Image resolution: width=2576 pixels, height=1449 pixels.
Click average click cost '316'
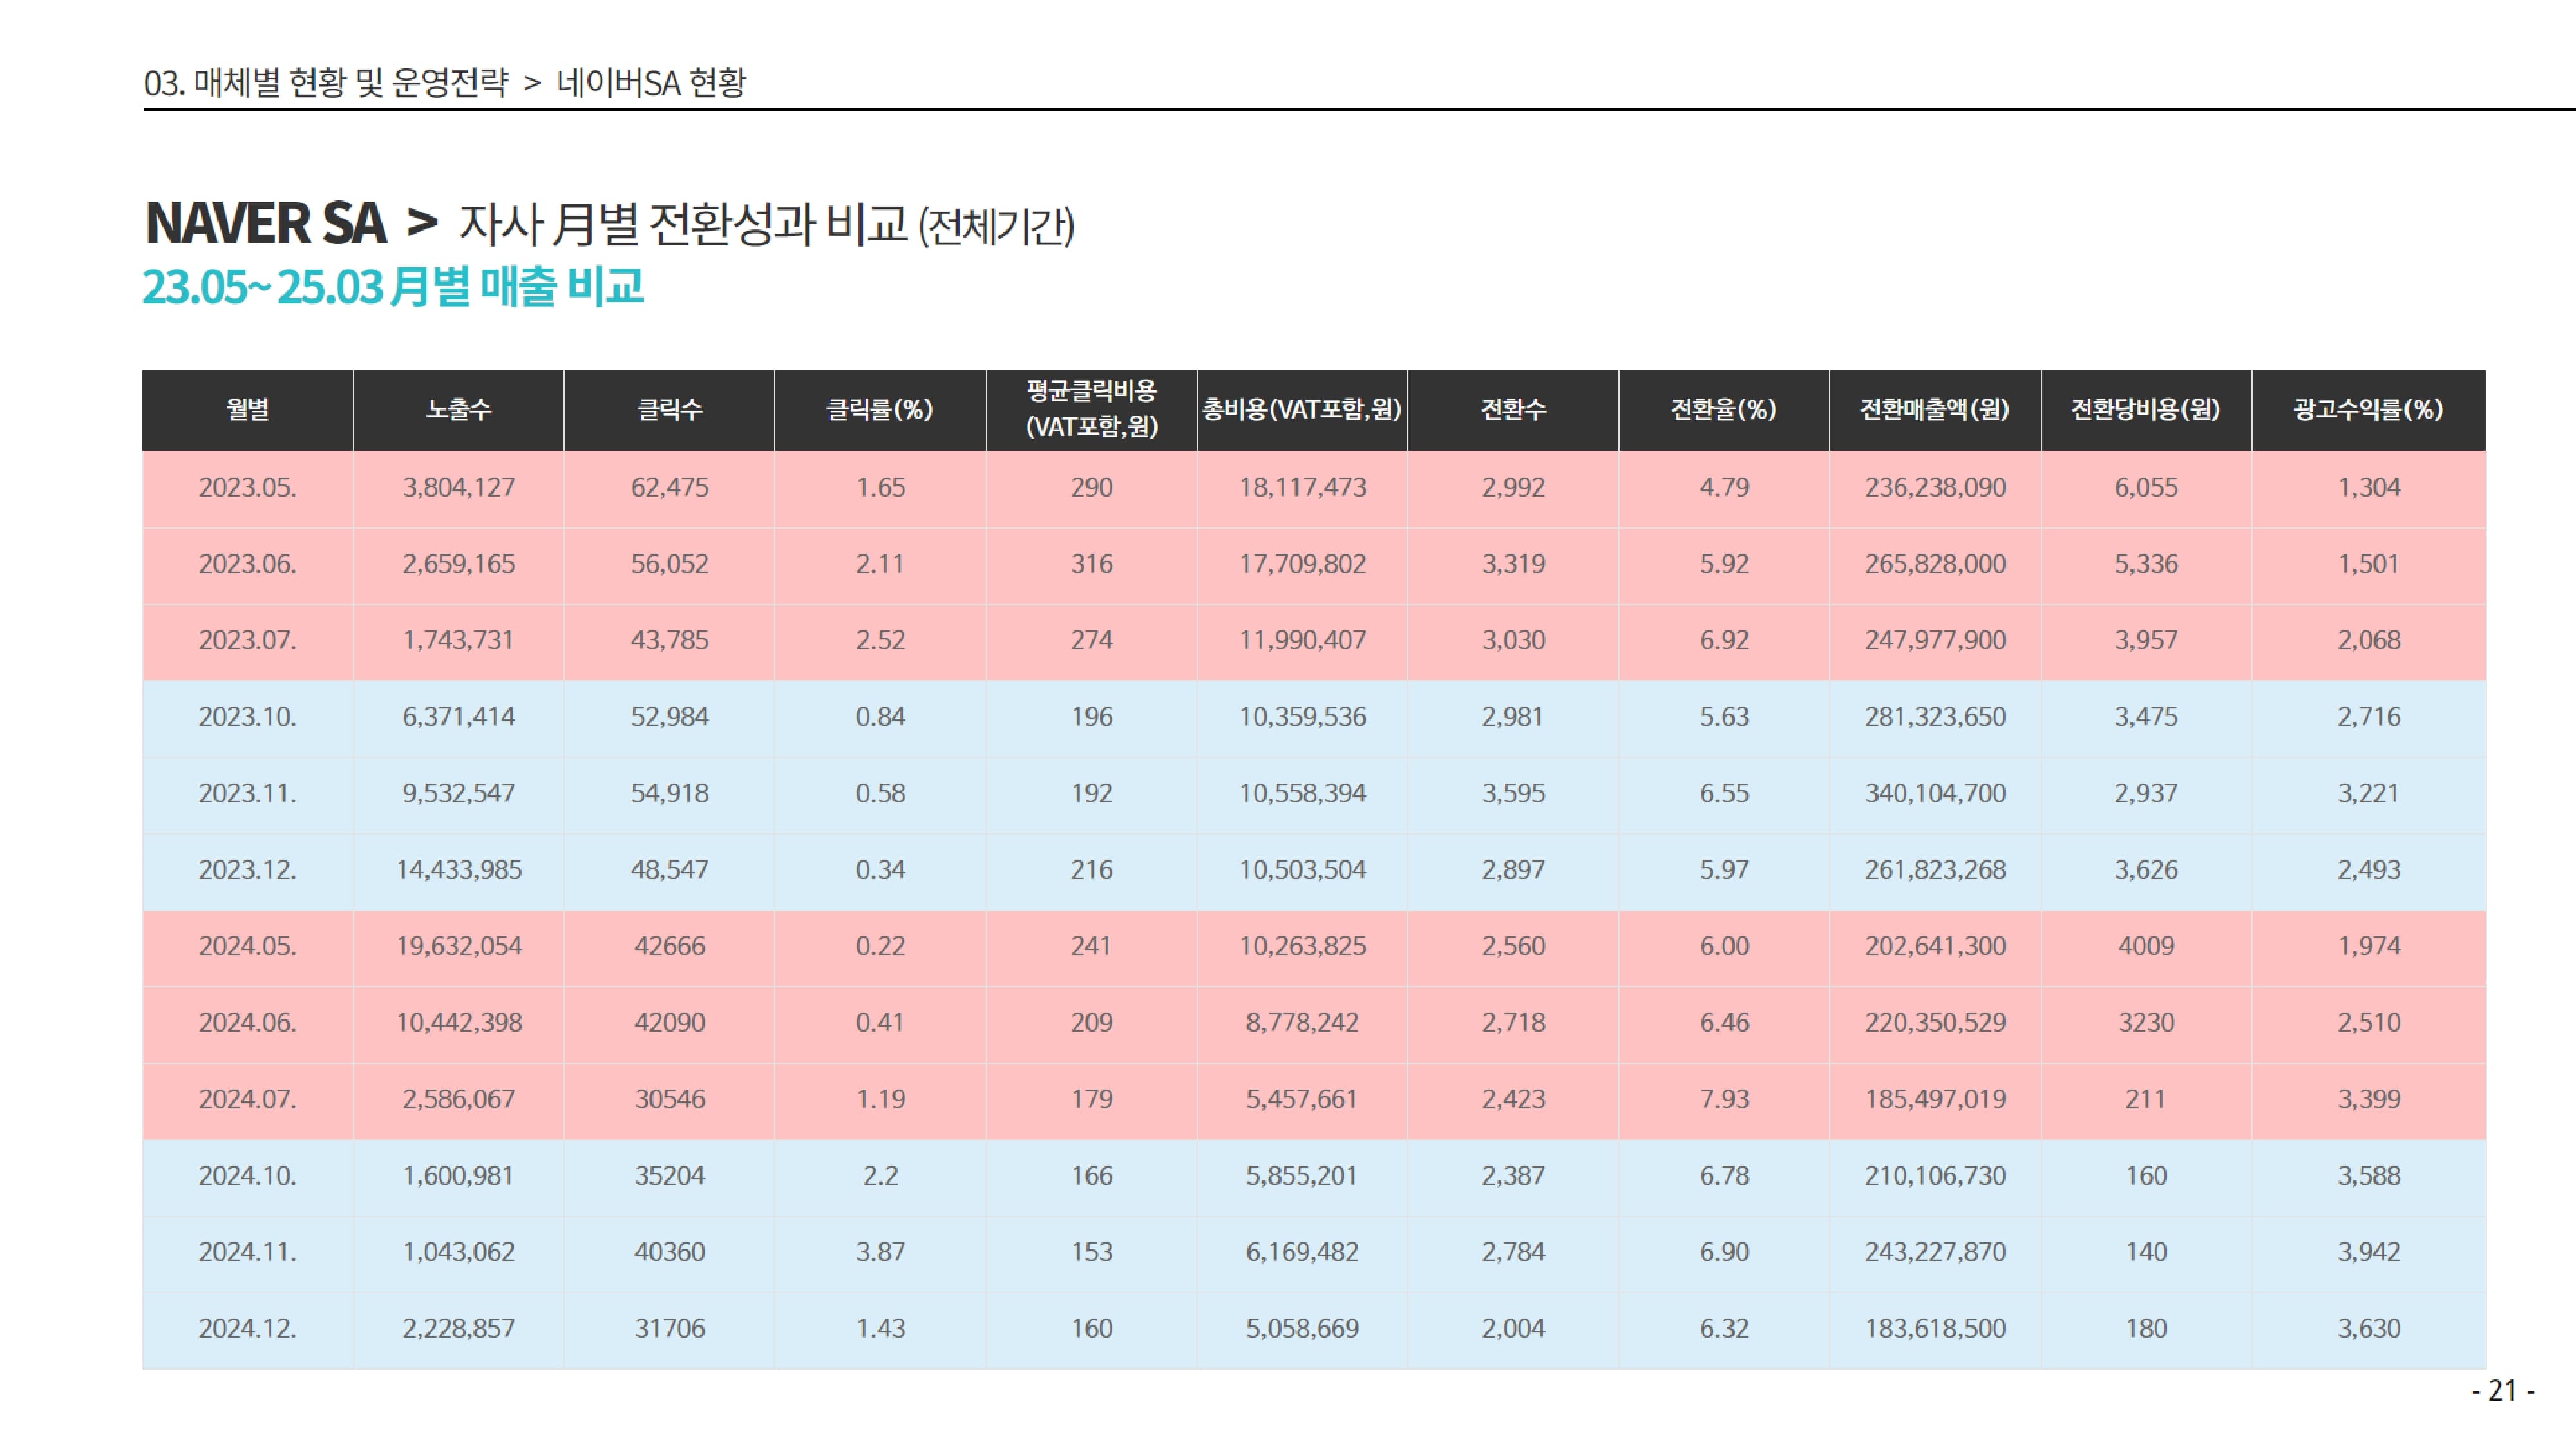1092,564
